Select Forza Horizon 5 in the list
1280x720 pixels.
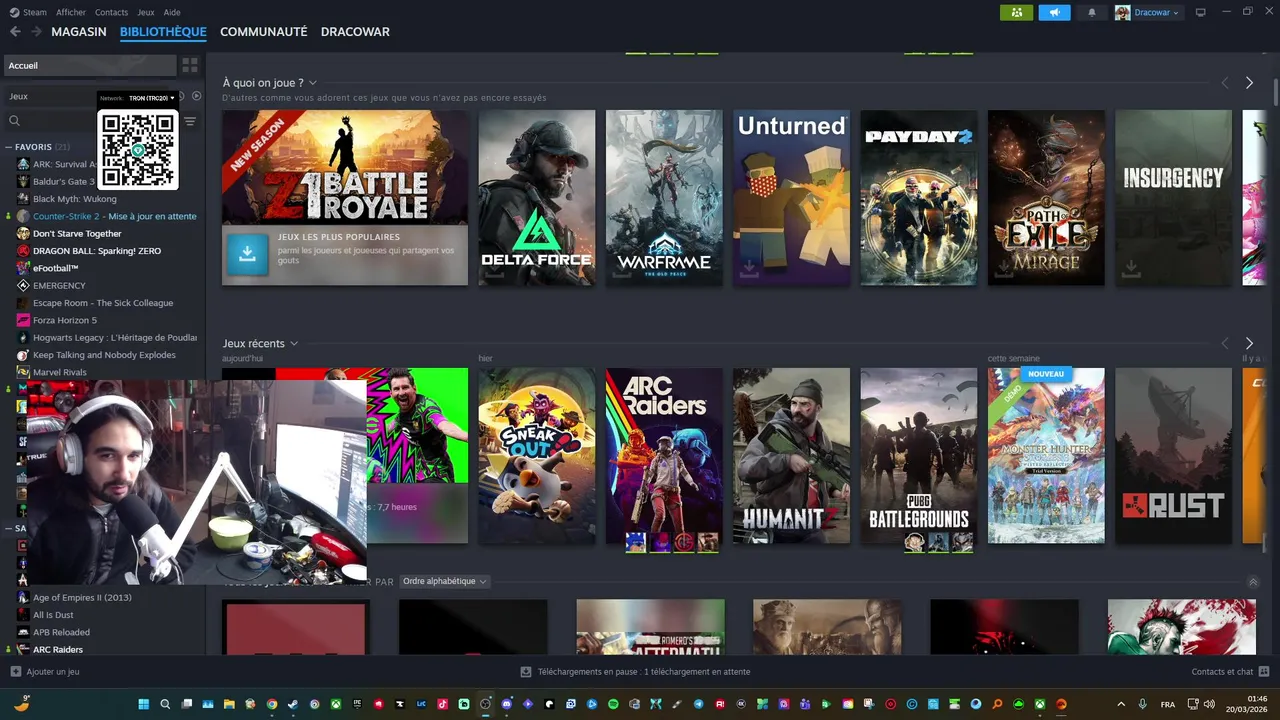pyautogui.click(x=65, y=320)
